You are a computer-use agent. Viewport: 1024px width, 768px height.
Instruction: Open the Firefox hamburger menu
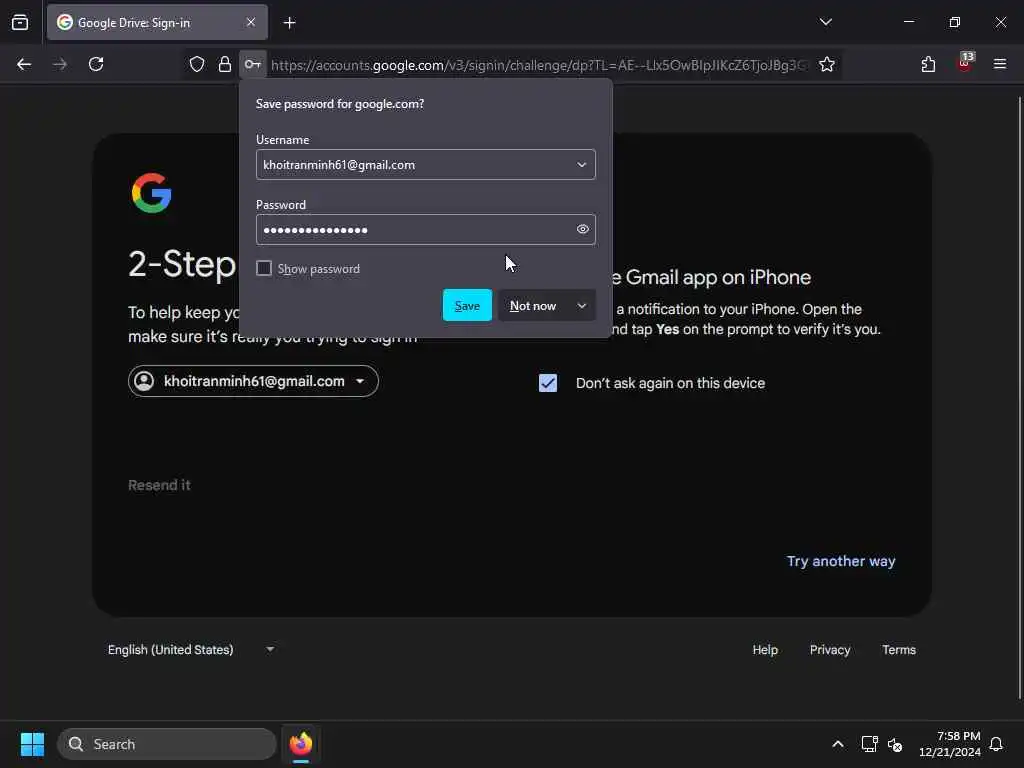point(1000,64)
